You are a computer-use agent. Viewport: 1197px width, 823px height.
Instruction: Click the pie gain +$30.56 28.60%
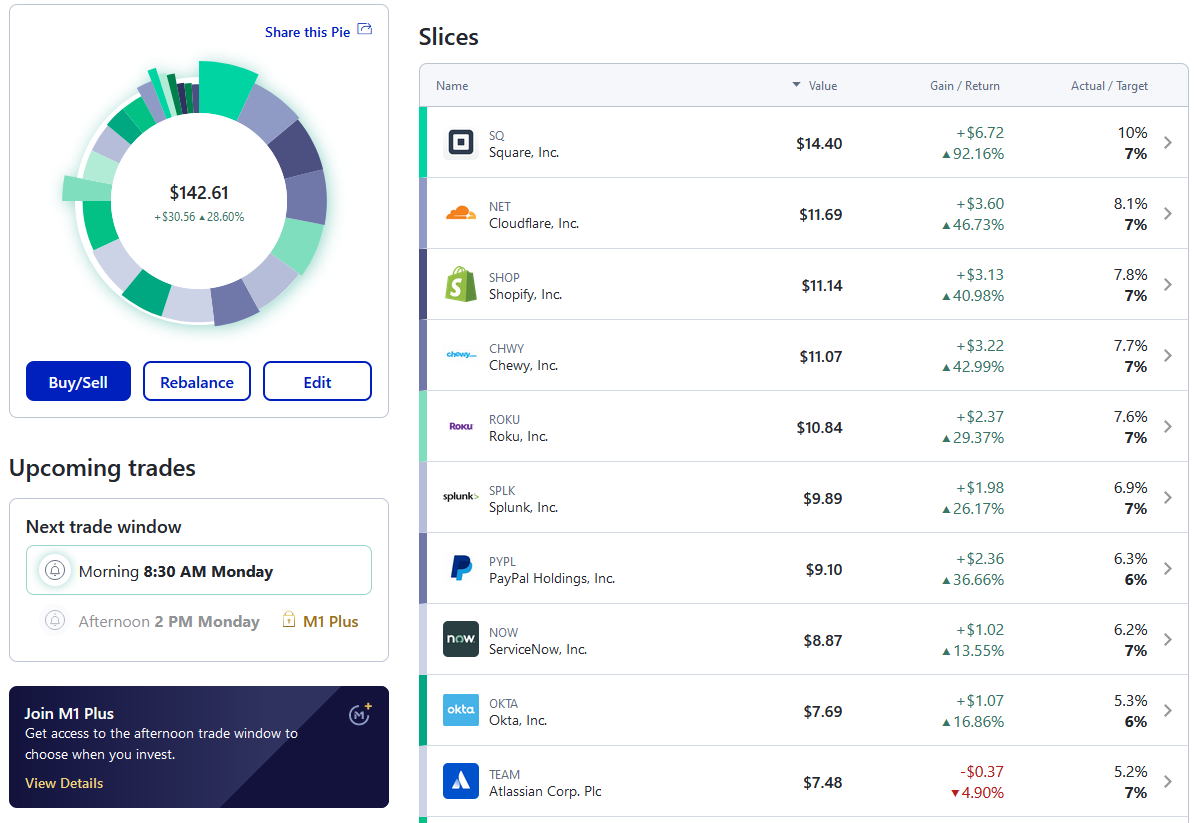coord(199,217)
